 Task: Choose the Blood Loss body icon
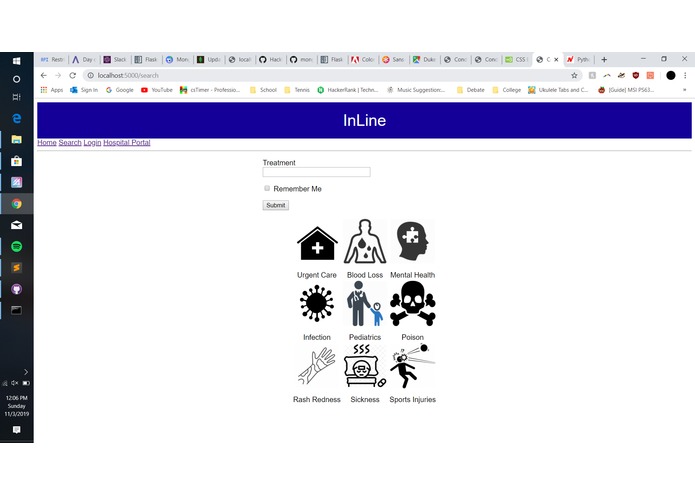(365, 241)
